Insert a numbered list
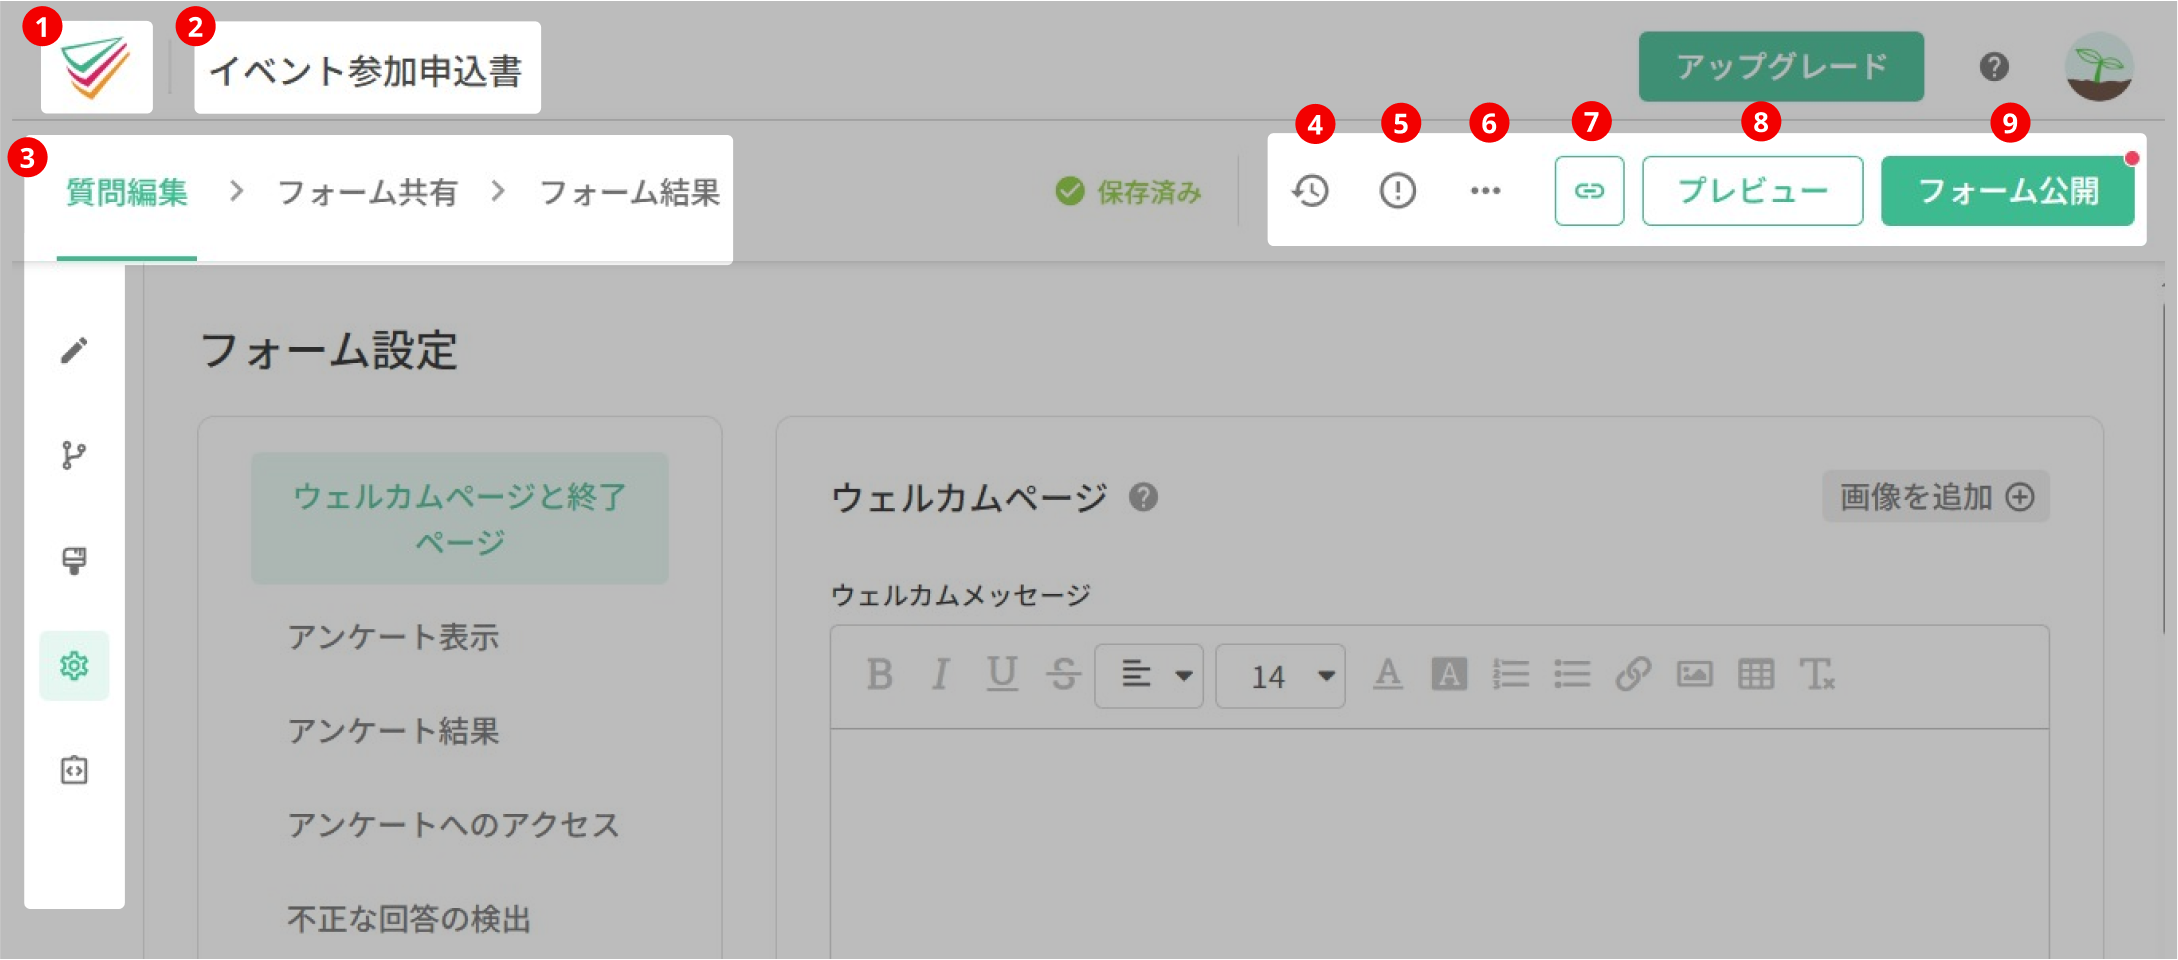The image size is (2178, 960). click(1510, 675)
